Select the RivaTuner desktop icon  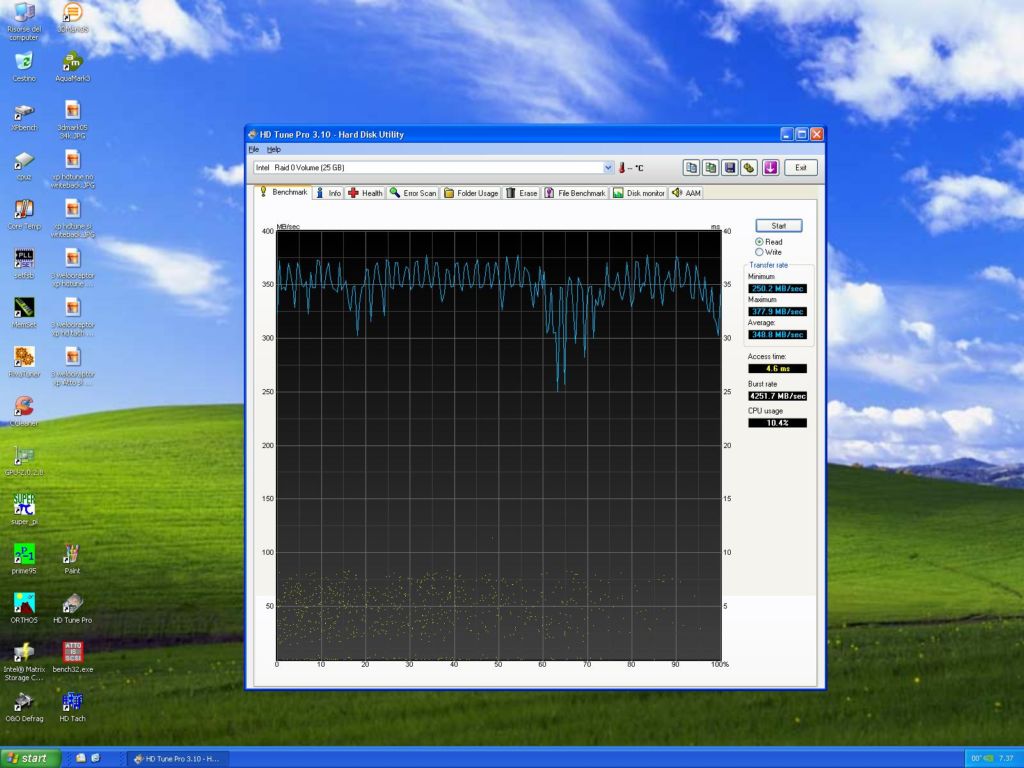click(x=24, y=363)
